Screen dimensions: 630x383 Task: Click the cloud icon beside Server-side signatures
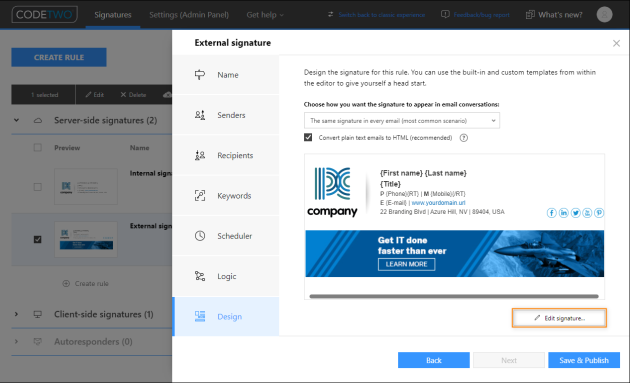(x=38, y=121)
